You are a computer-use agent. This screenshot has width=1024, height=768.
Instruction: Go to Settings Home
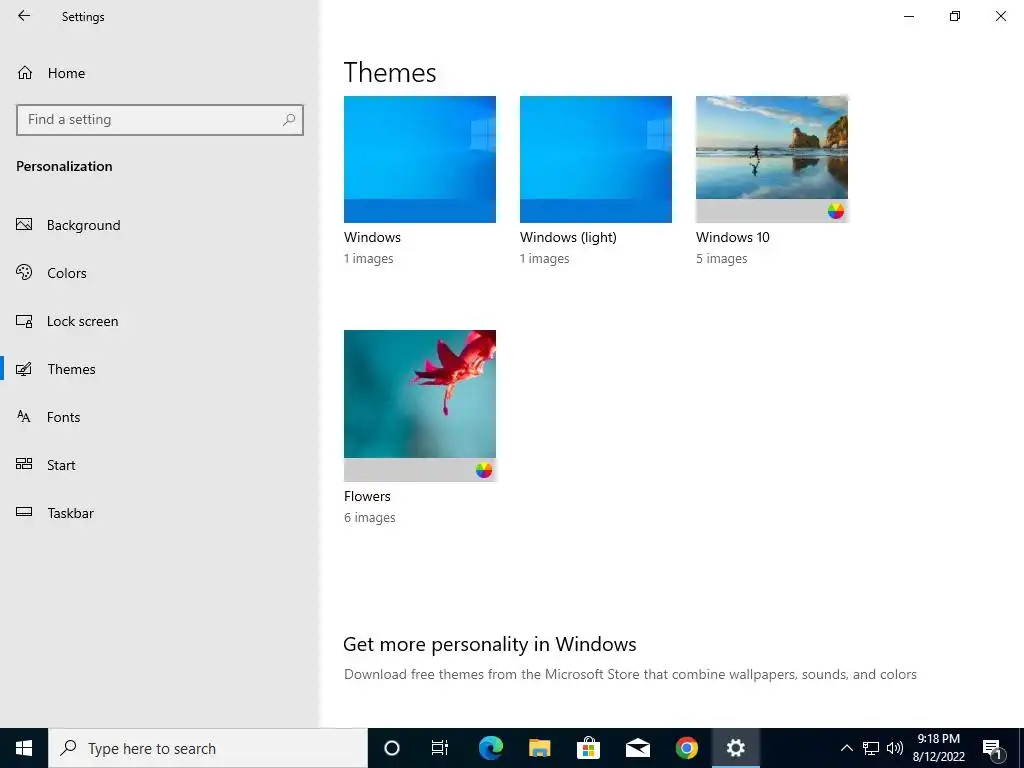pyautogui.click(x=160, y=73)
